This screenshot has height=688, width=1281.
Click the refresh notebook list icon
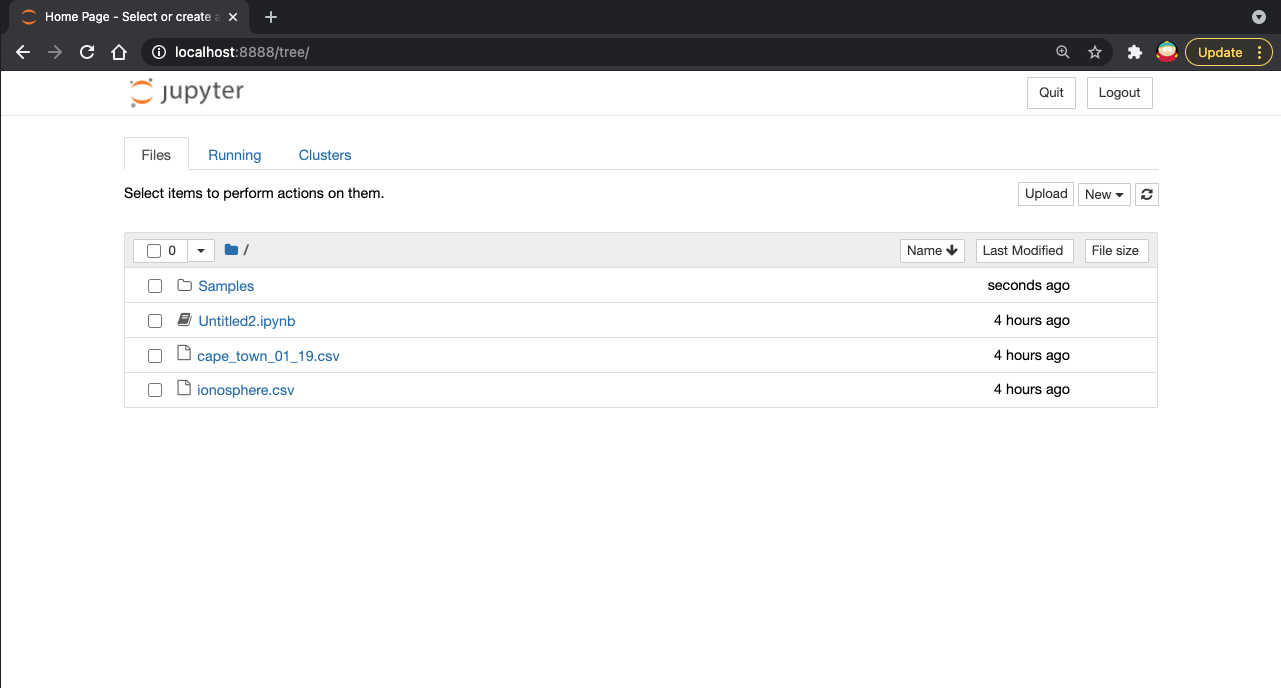pos(1148,194)
